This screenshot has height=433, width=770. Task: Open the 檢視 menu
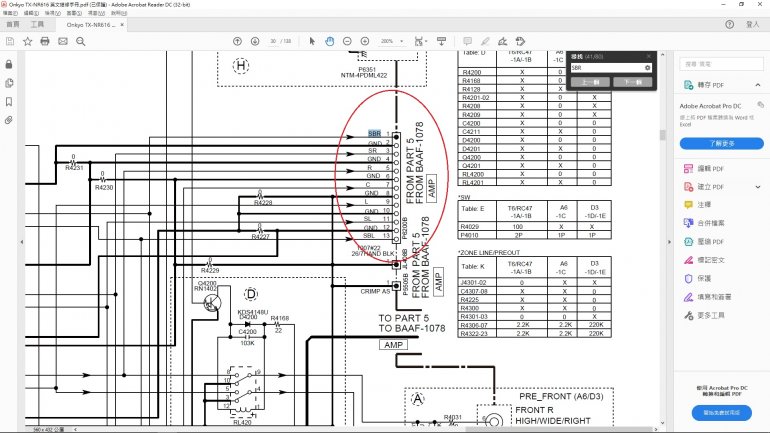(53, 13)
